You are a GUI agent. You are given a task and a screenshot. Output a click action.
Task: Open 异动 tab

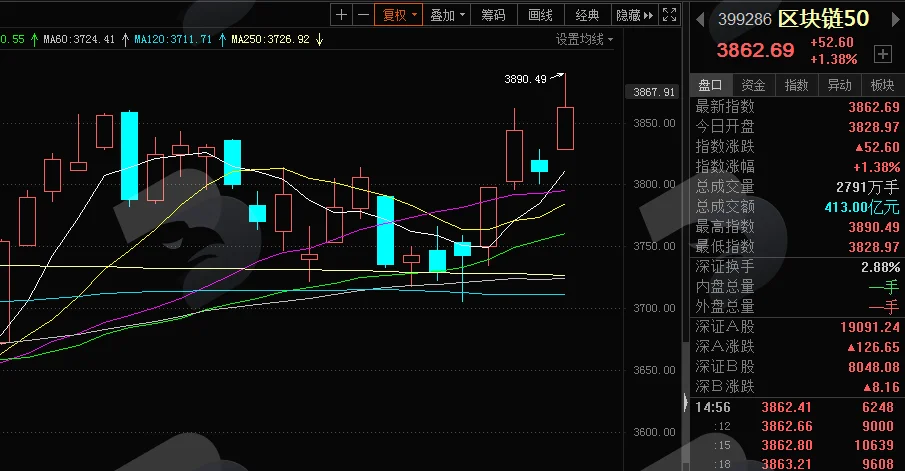coord(839,85)
